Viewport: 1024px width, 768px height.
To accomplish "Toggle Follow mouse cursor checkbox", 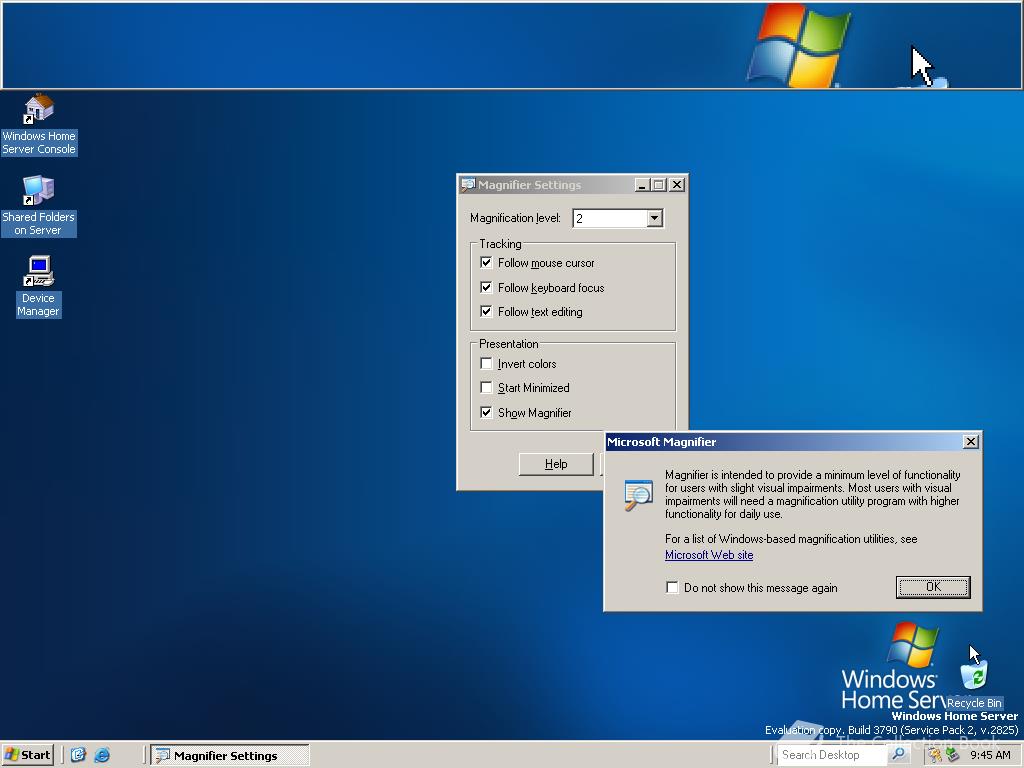I will pos(486,263).
